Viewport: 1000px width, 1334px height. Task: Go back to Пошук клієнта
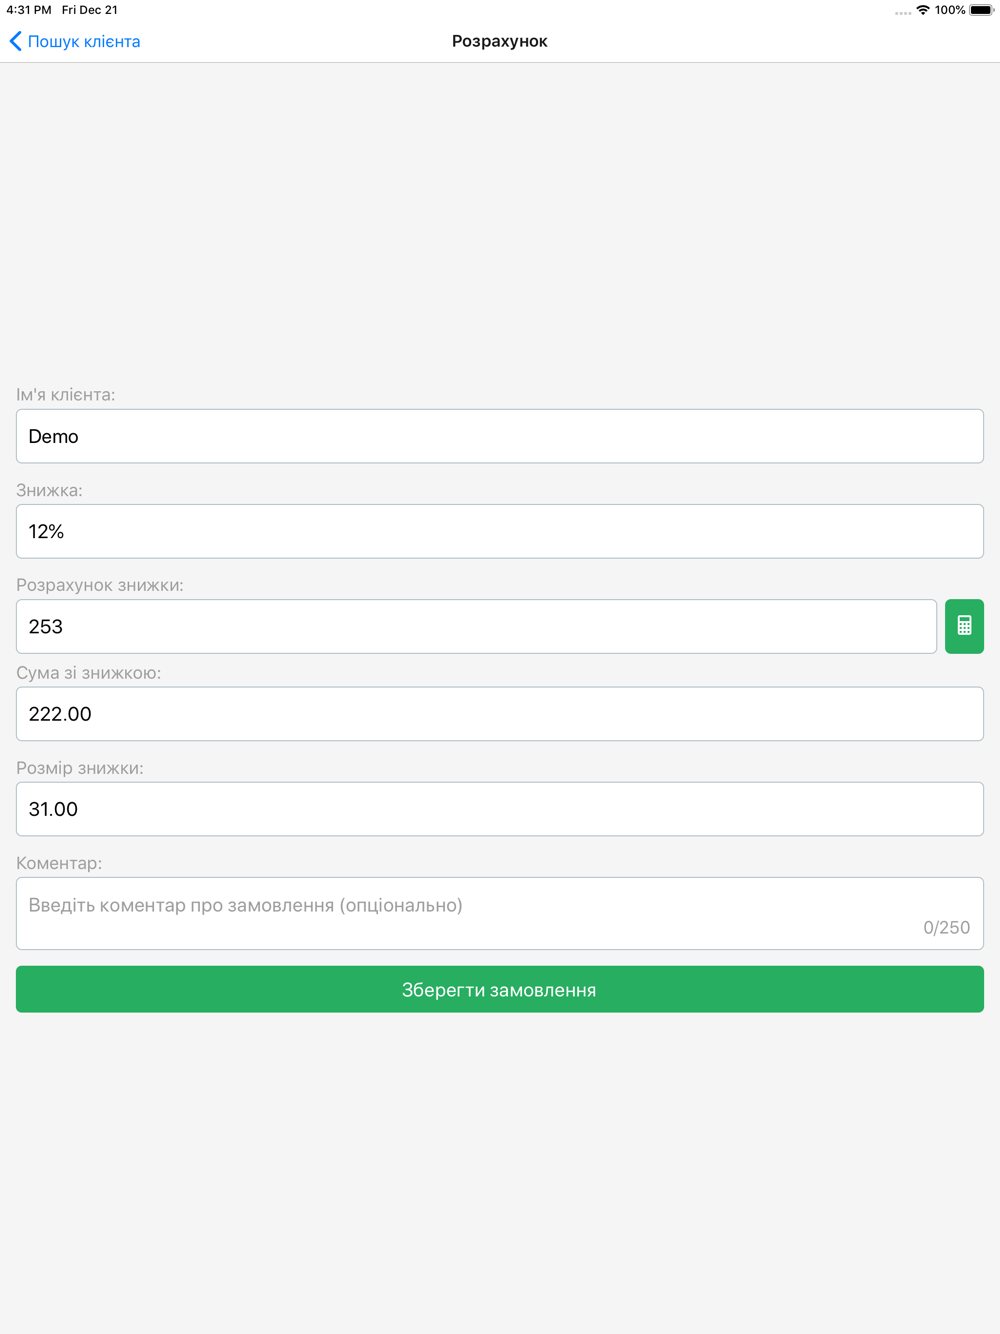click(x=75, y=41)
